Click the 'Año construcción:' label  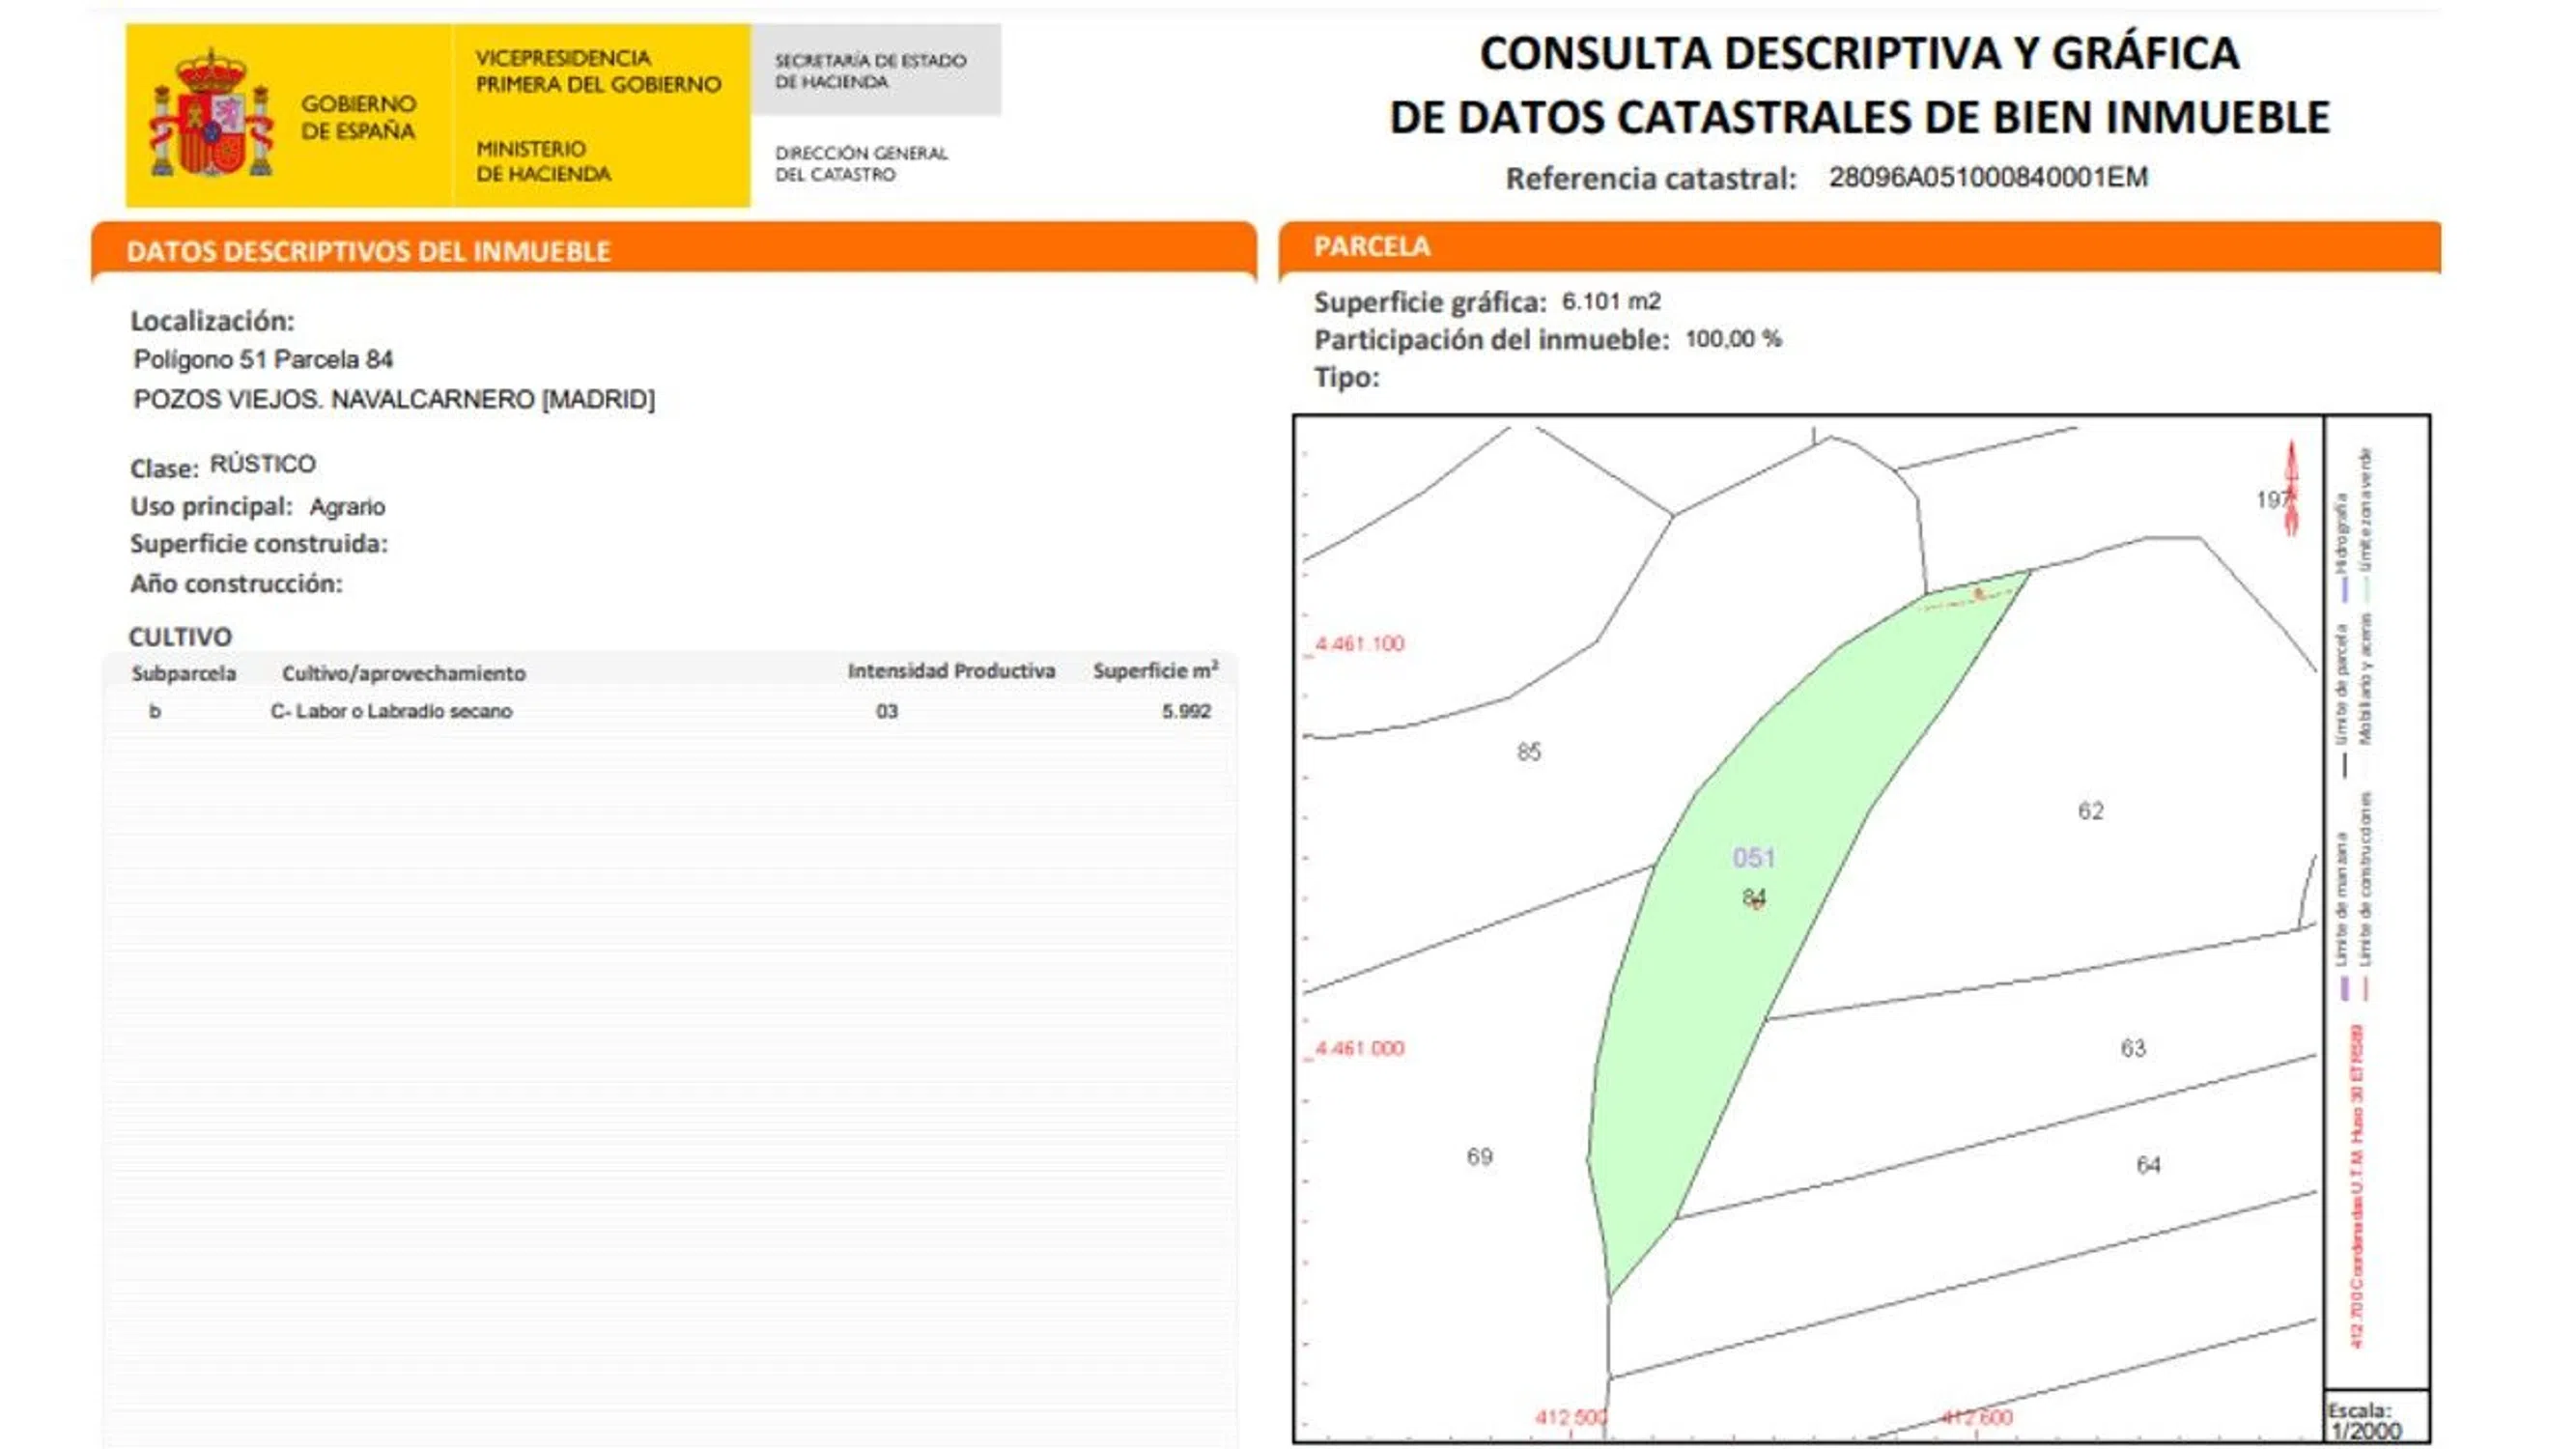236,584
